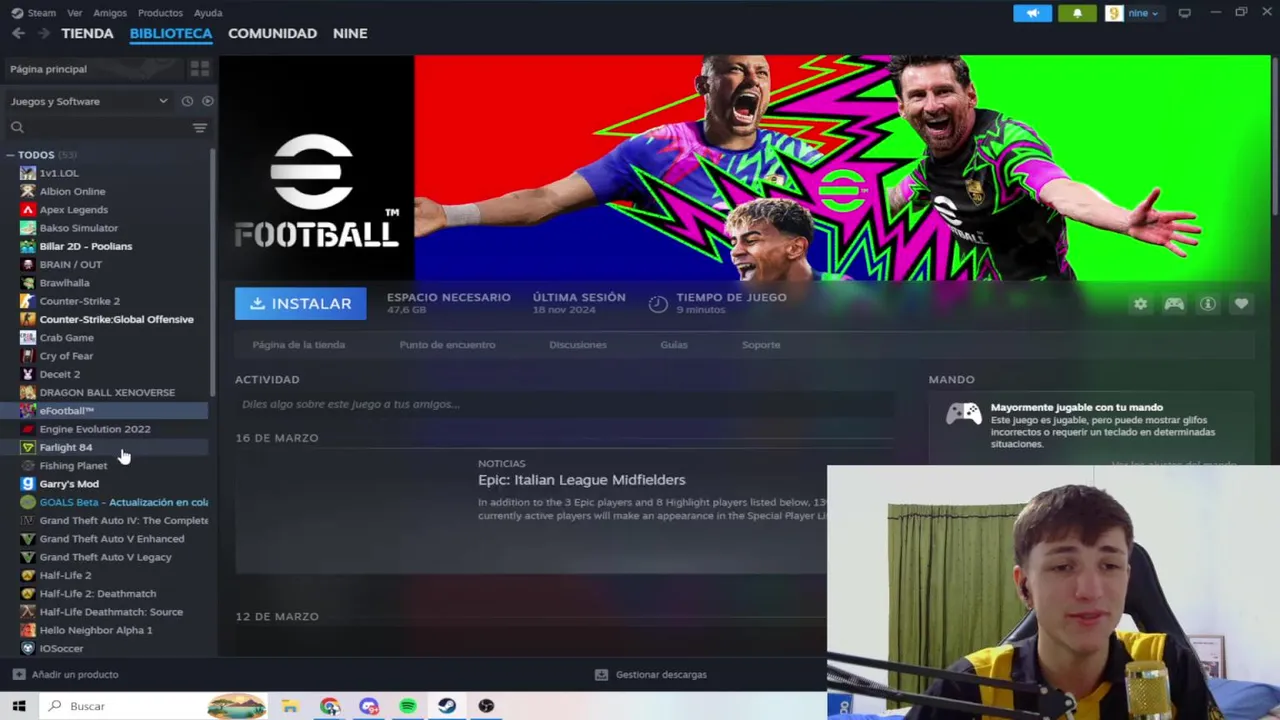The height and width of the screenshot is (720, 1280).
Task: Click the recent clock icon in library filter
Action: point(187,101)
